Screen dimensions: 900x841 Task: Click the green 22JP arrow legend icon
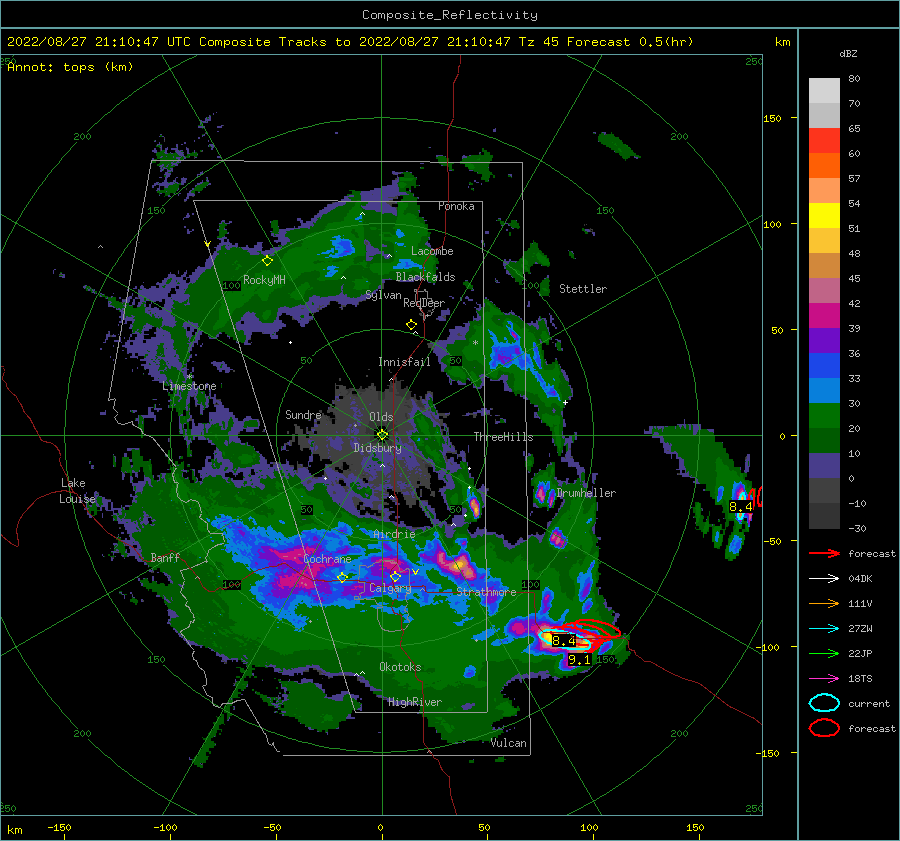tap(824, 653)
